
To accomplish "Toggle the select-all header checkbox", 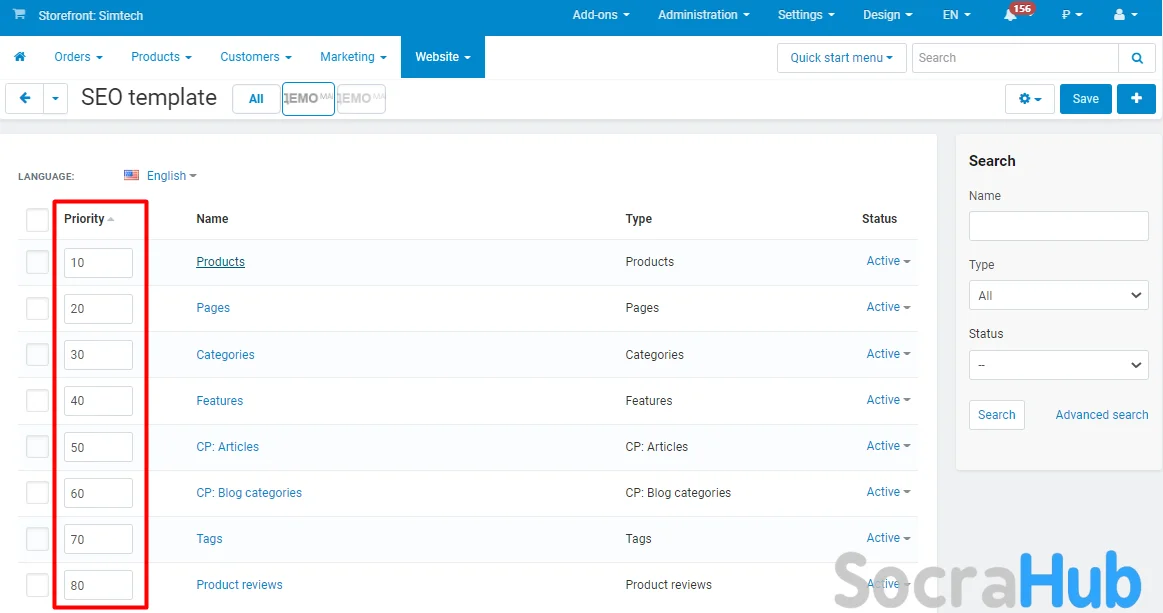I will click(x=37, y=219).
